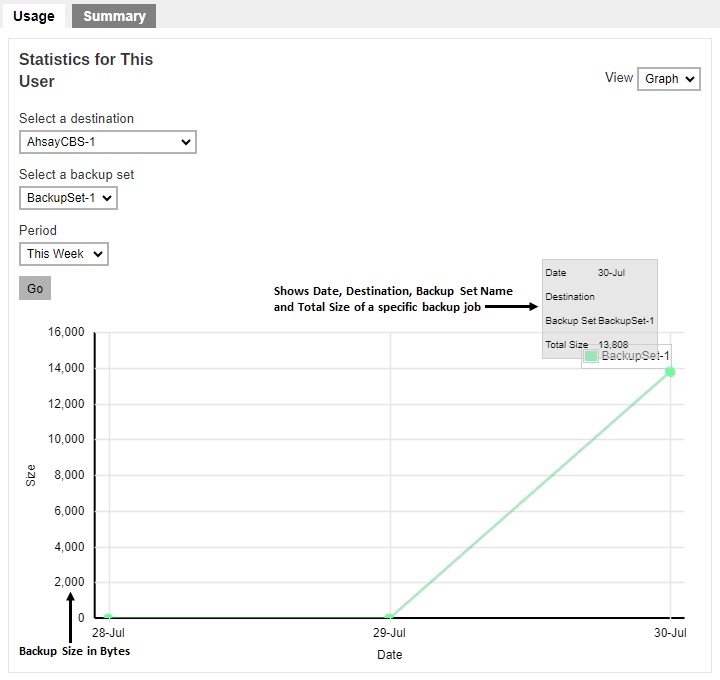
Task: Open the Period dropdown showing This Week
Action: (64, 254)
